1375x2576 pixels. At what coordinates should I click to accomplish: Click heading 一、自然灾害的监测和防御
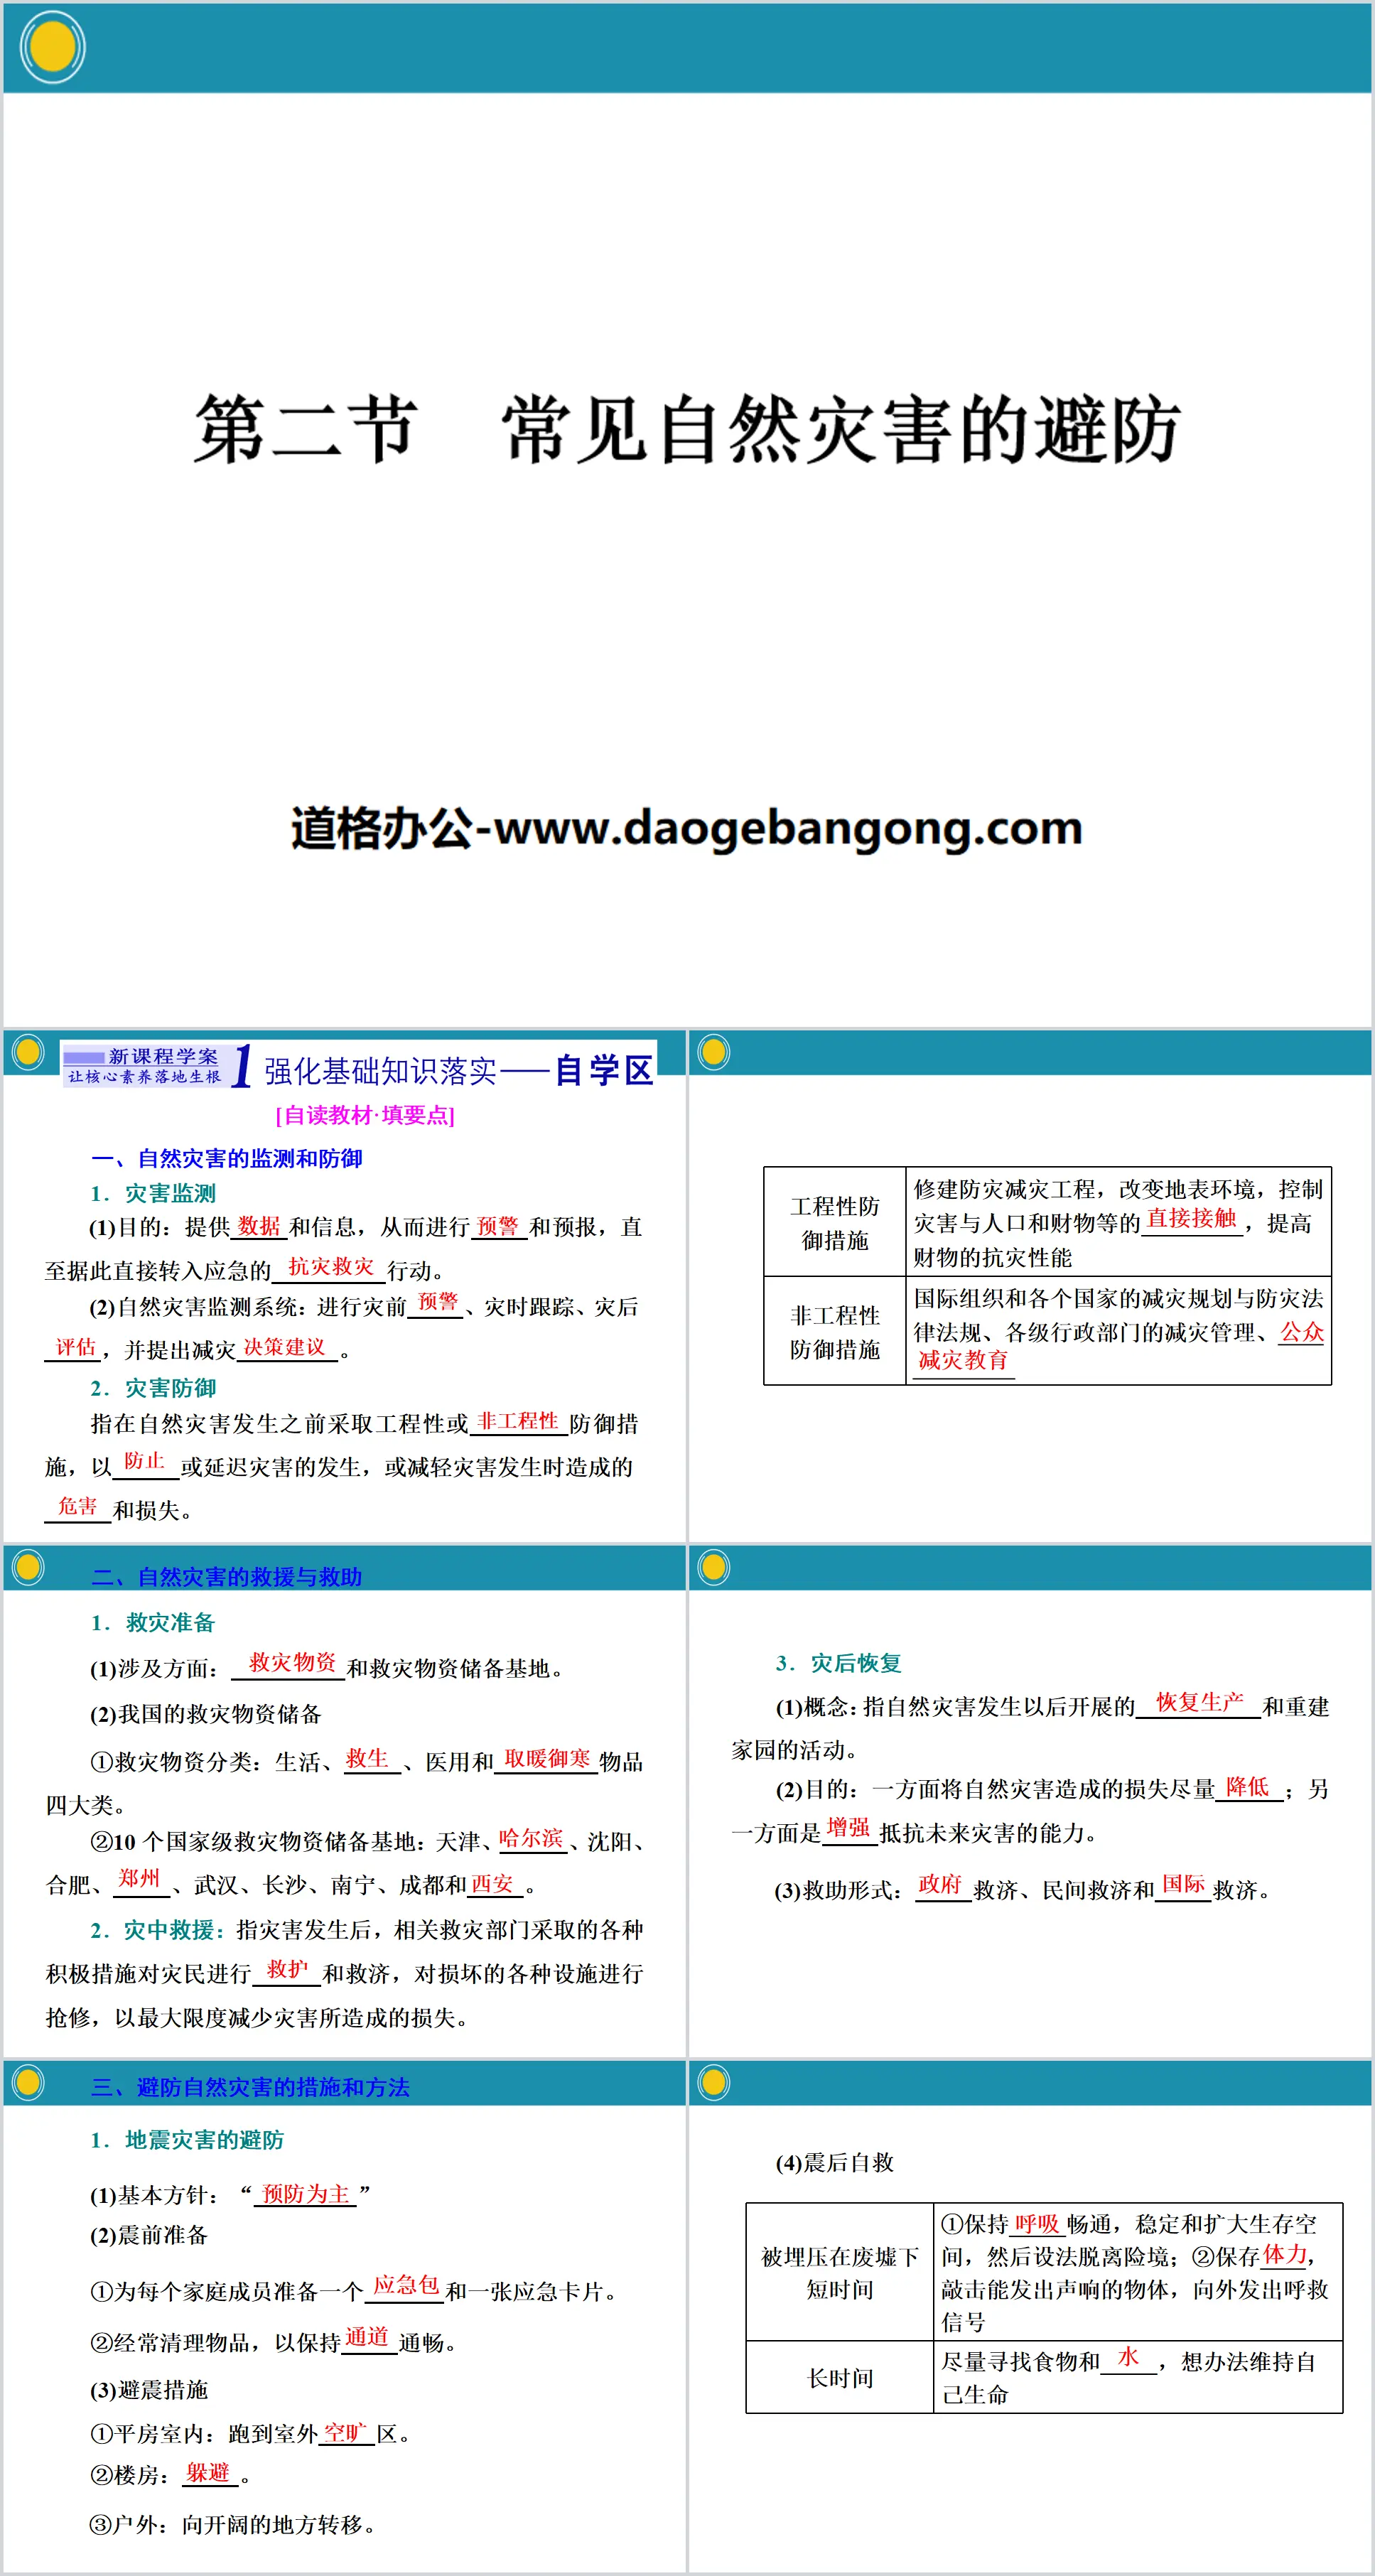[227, 1159]
